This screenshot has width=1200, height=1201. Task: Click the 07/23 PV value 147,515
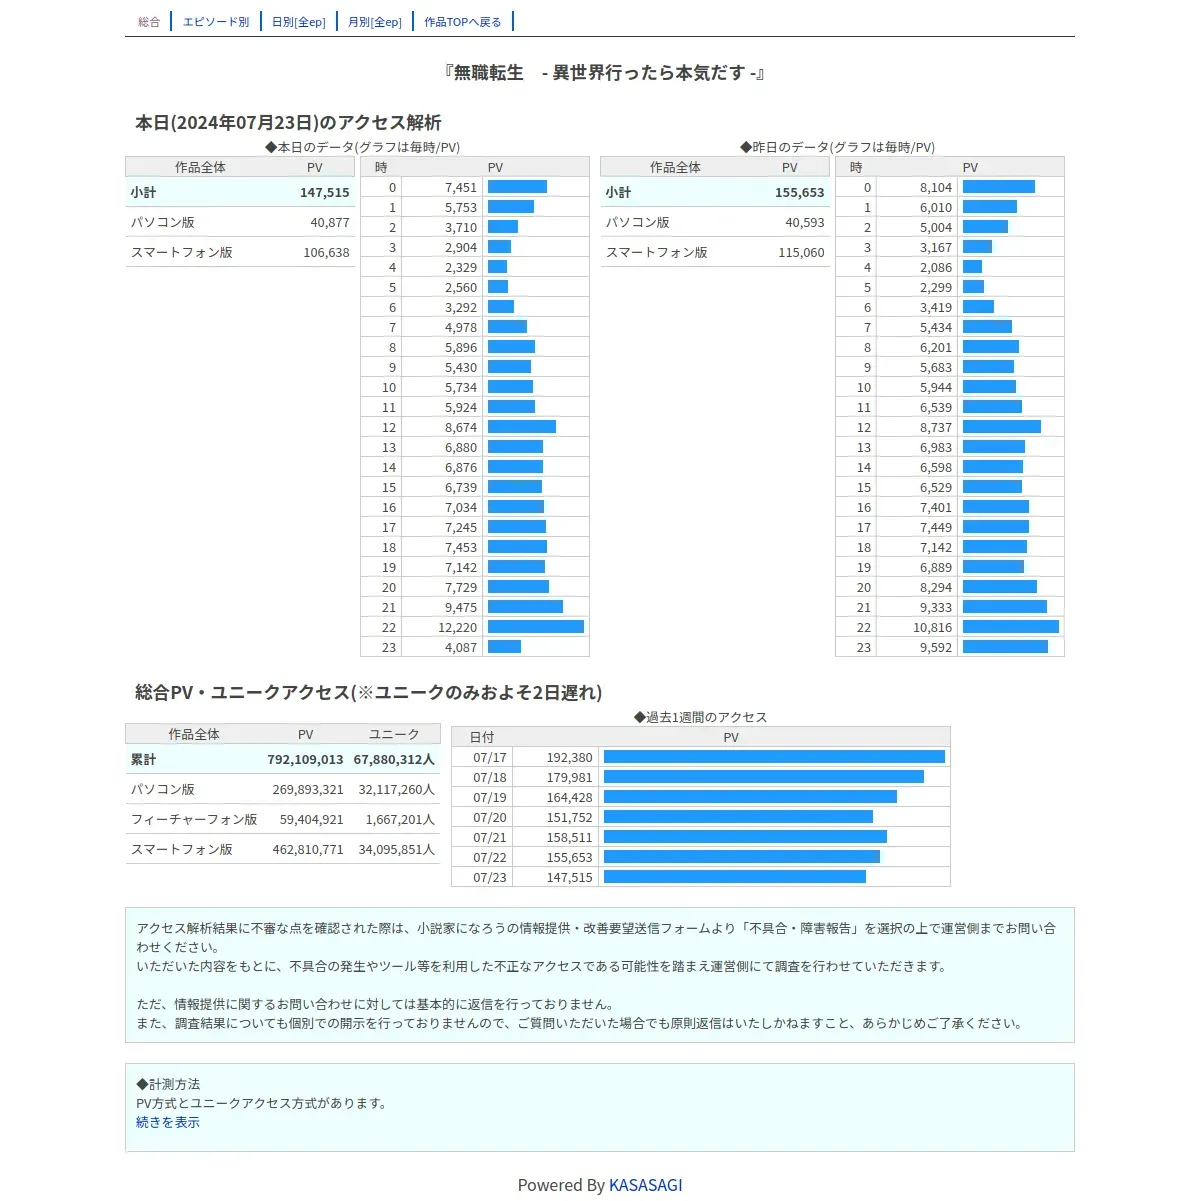pos(570,878)
